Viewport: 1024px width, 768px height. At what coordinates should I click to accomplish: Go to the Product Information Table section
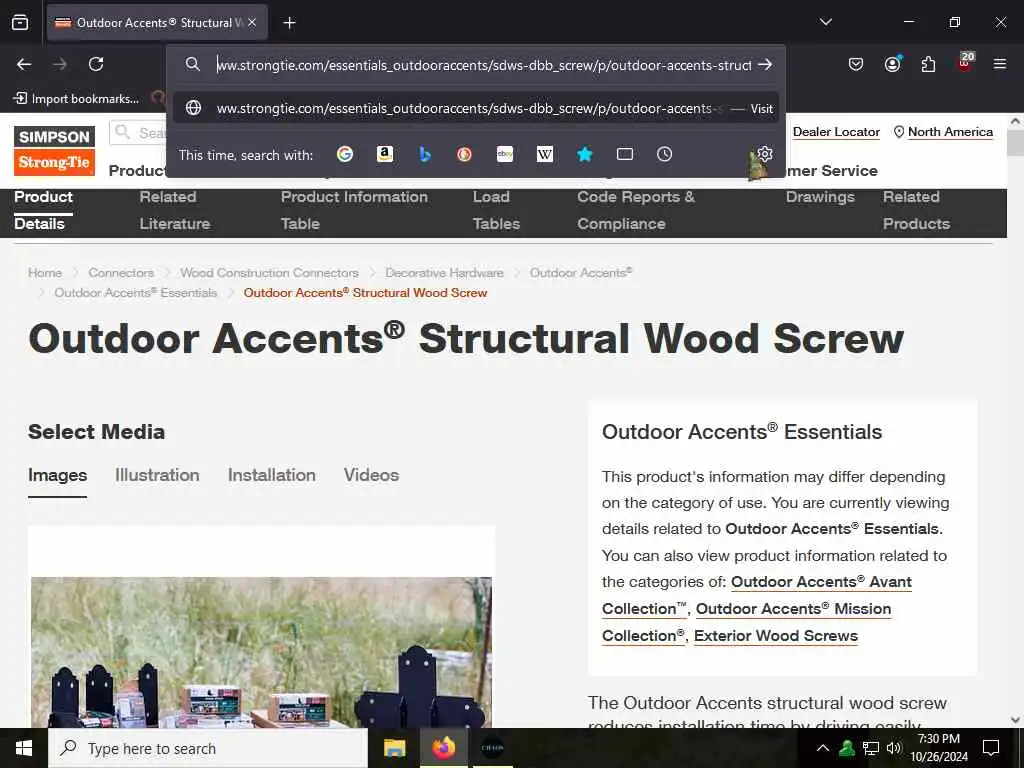(x=354, y=210)
